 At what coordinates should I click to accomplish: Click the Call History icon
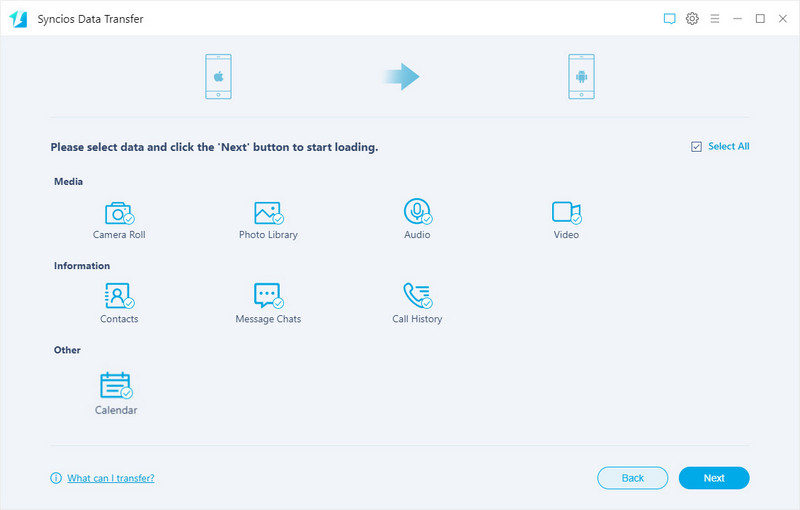(x=416, y=296)
